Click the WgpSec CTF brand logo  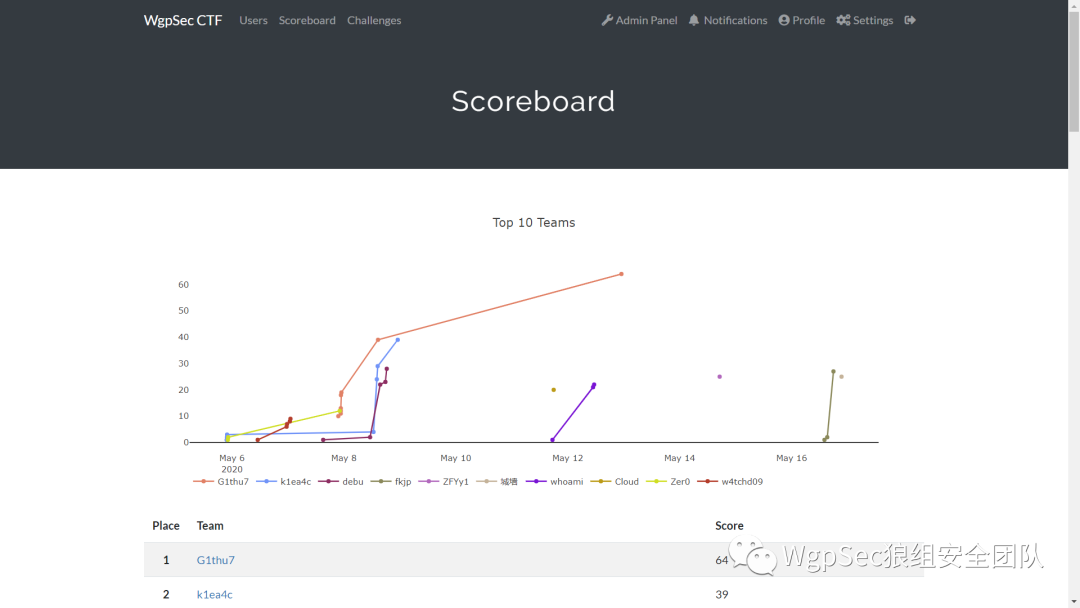point(182,20)
